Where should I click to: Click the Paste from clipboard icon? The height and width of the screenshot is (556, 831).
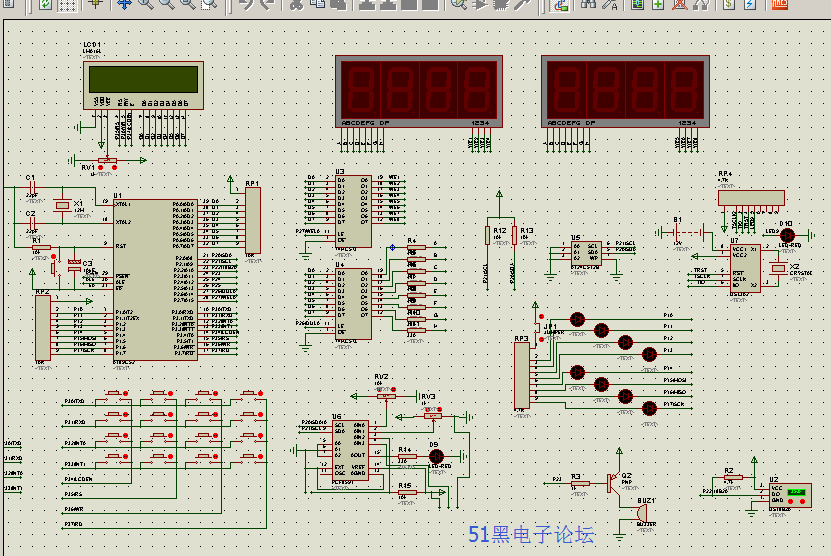click(x=338, y=4)
